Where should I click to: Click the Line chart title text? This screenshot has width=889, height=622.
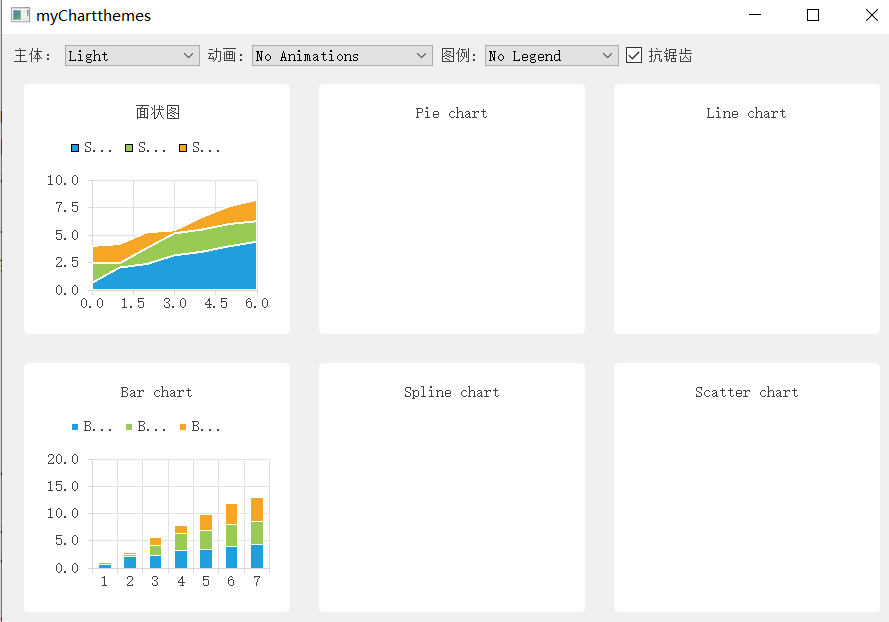click(x=746, y=113)
